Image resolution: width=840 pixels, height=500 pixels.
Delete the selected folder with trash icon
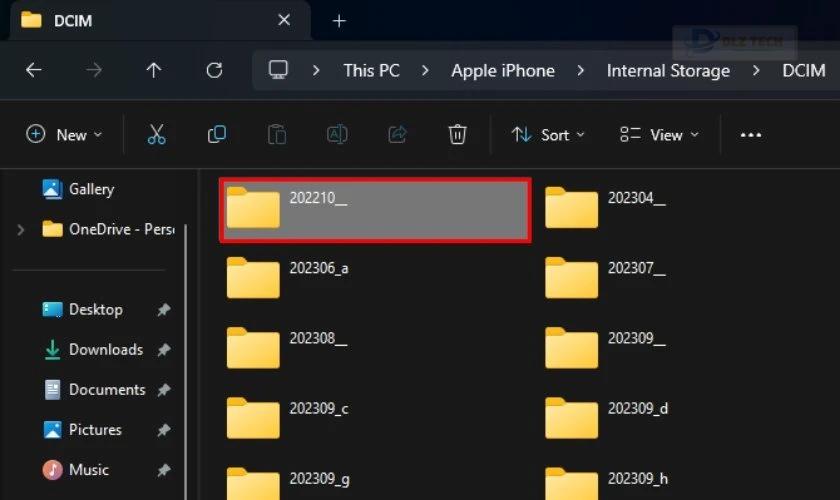click(x=457, y=135)
